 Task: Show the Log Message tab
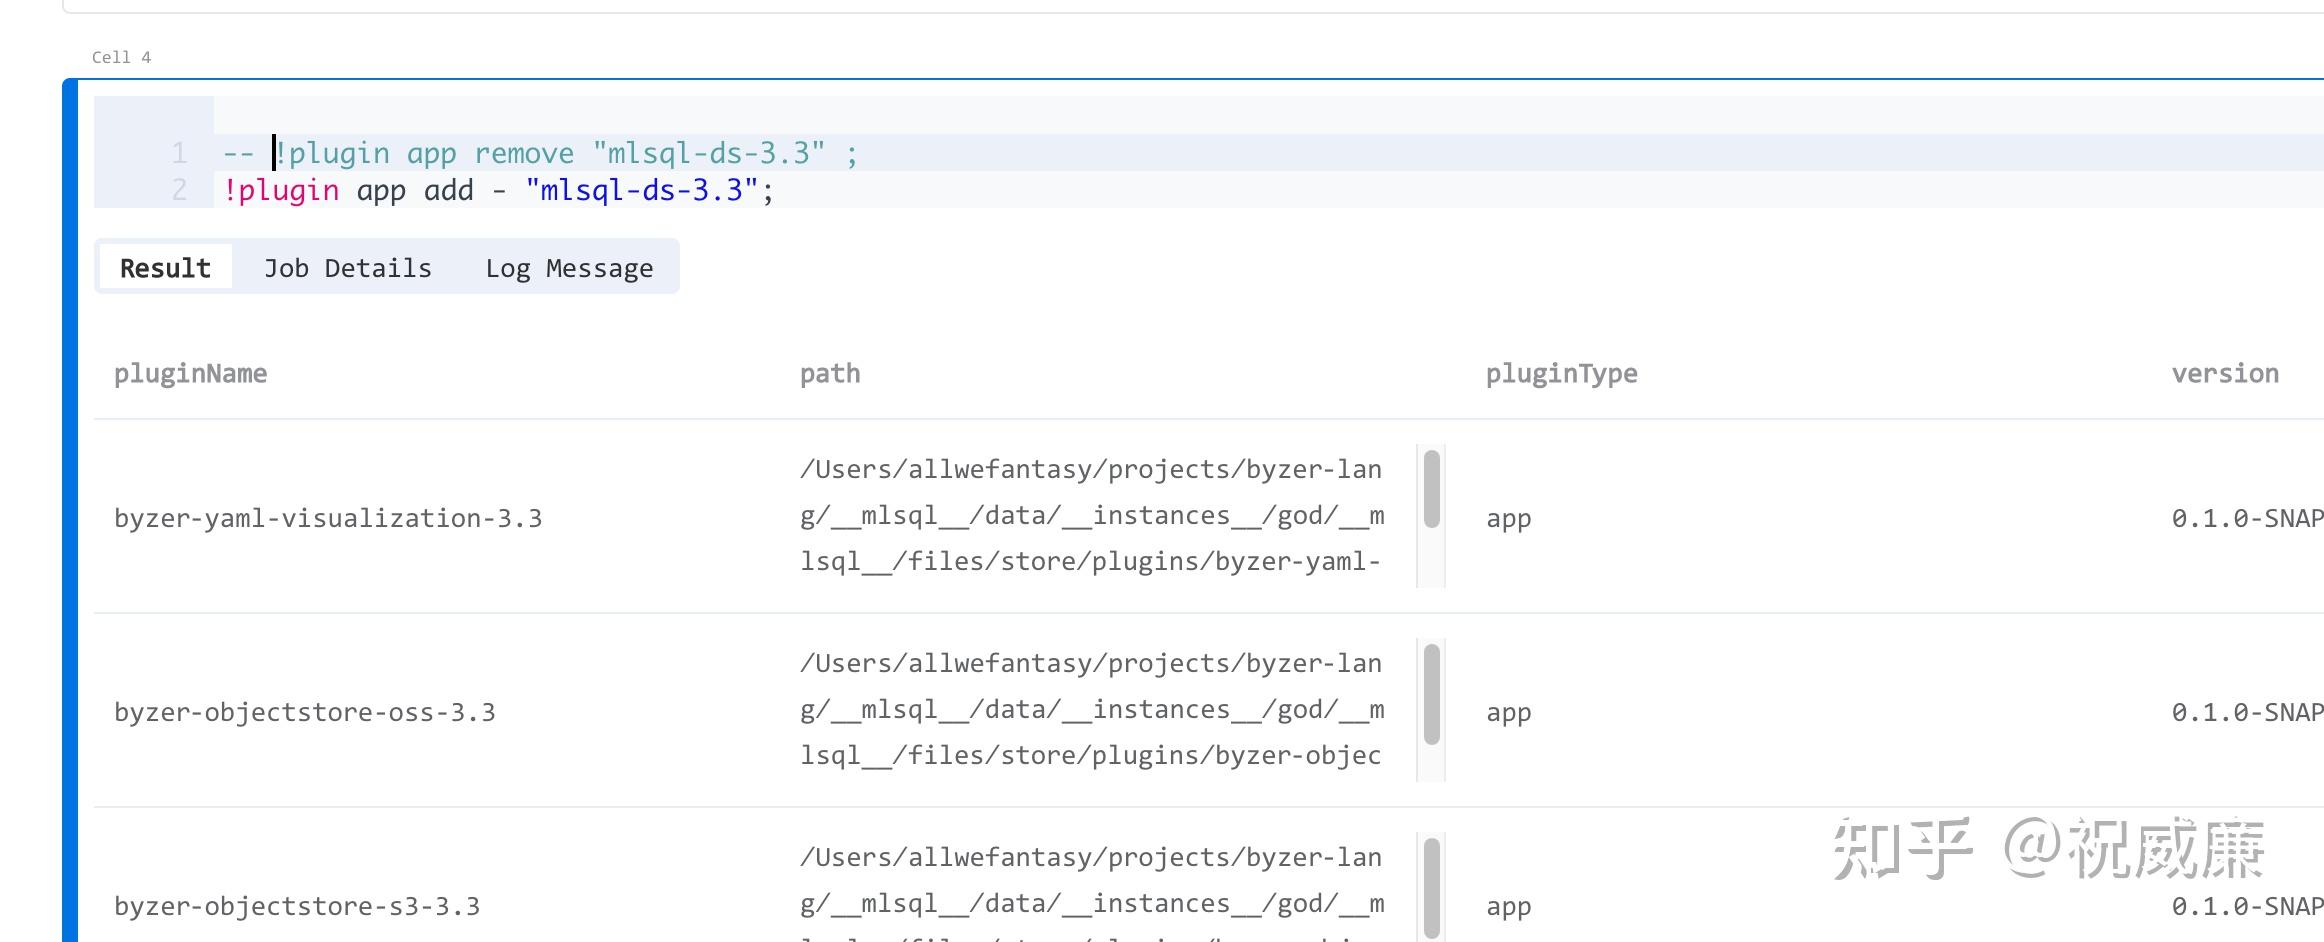pos(569,268)
